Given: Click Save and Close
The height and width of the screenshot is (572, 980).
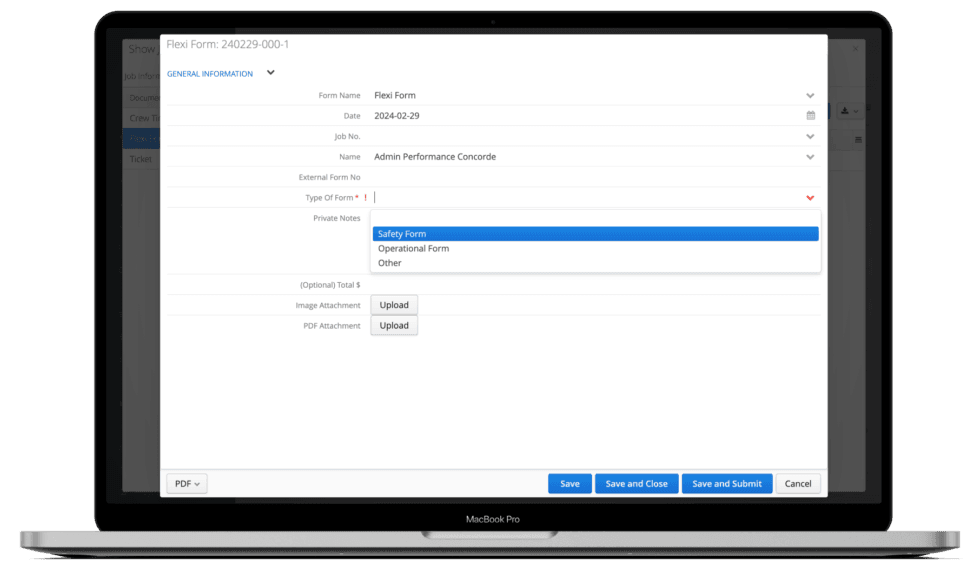Looking at the screenshot, I should pyautogui.click(x=637, y=484).
